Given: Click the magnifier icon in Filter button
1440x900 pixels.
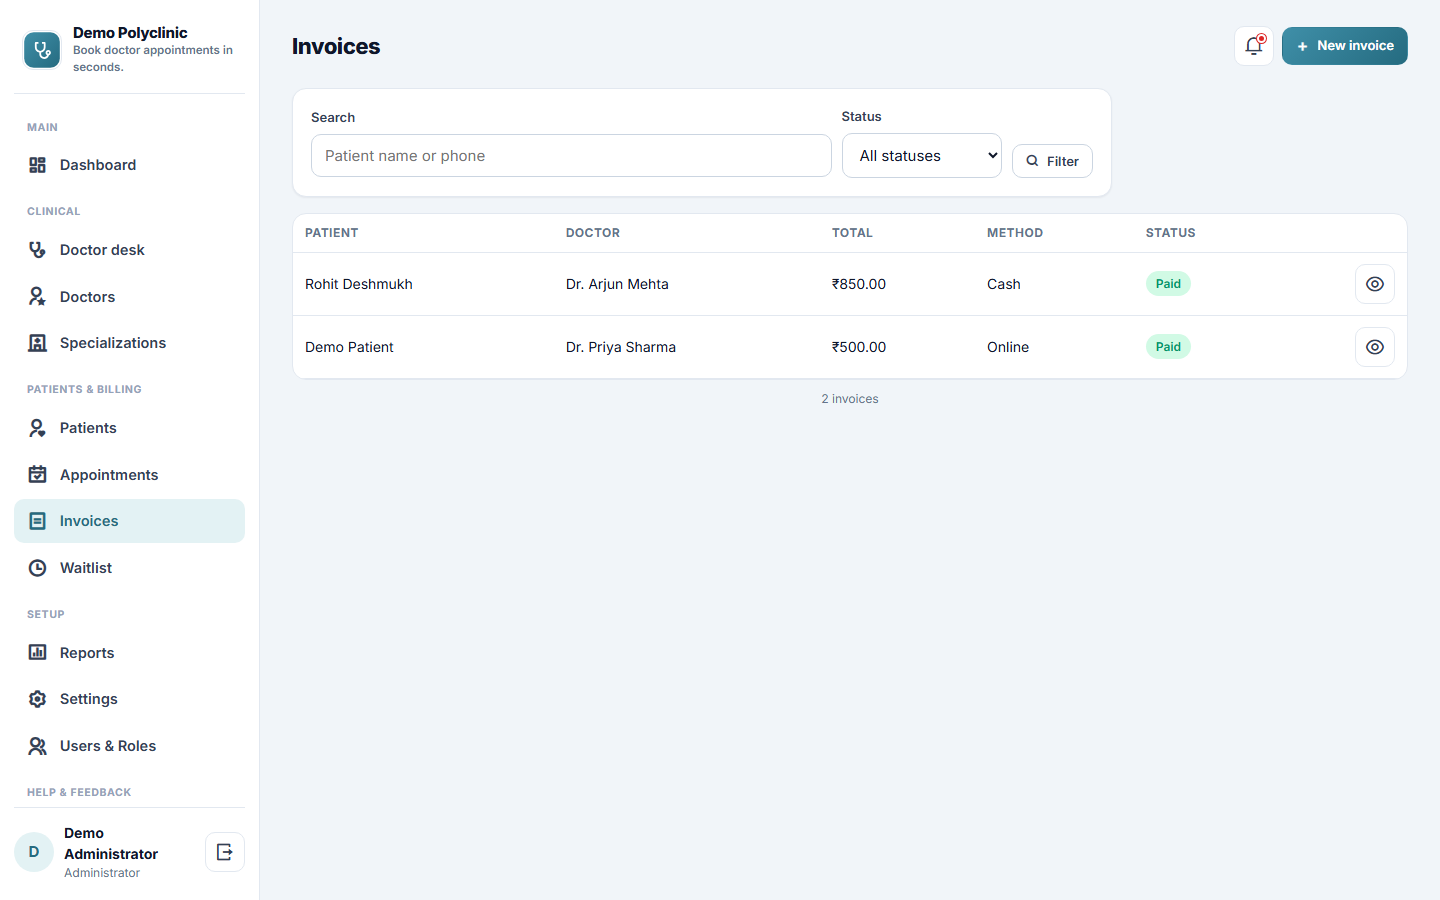Looking at the screenshot, I should pyautogui.click(x=1032, y=161).
